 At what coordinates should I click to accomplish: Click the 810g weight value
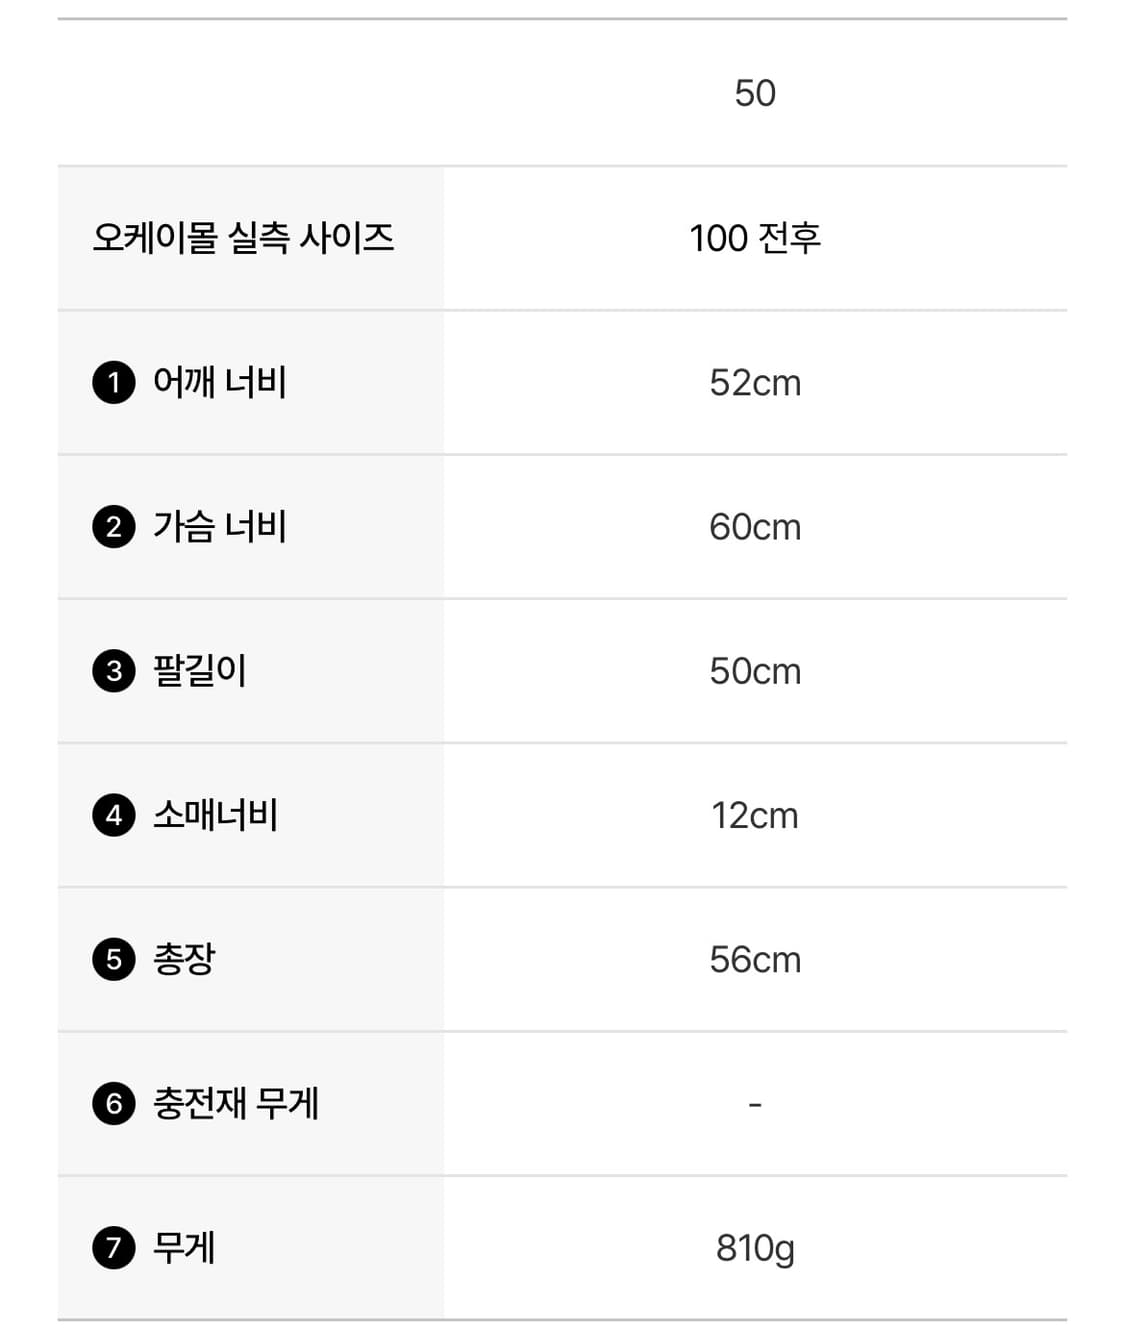[x=755, y=1248]
